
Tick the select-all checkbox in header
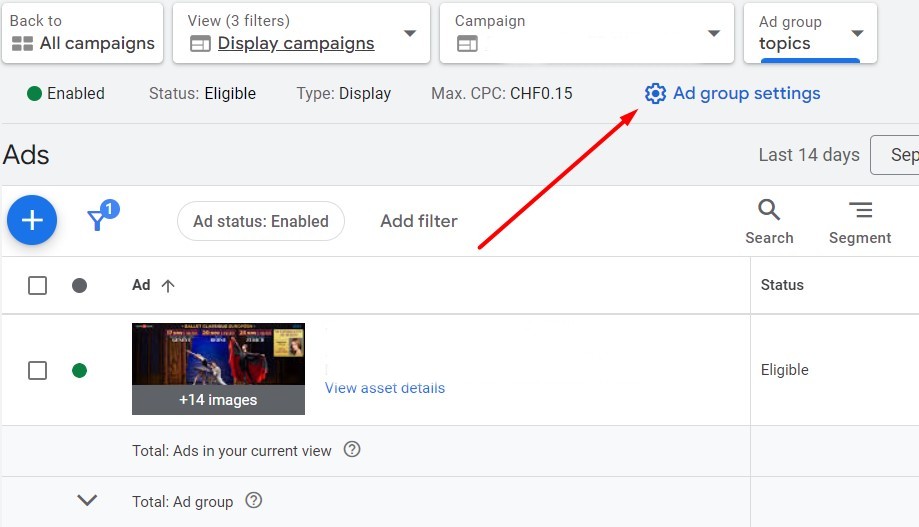pyautogui.click(x=38, y=286)
